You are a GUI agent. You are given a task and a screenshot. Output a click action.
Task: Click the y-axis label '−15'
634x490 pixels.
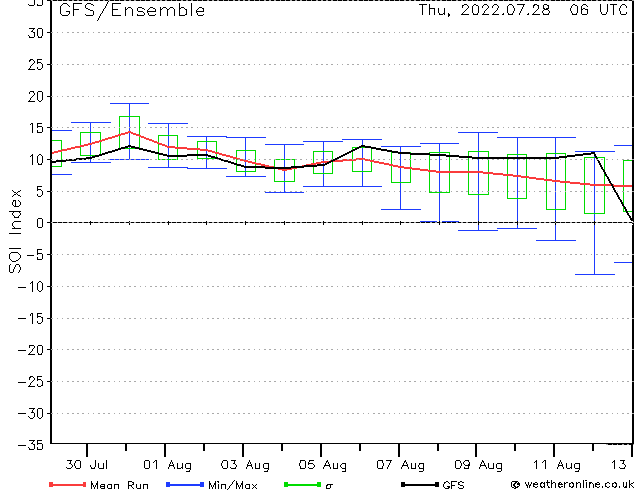click(x=31, y=318)
